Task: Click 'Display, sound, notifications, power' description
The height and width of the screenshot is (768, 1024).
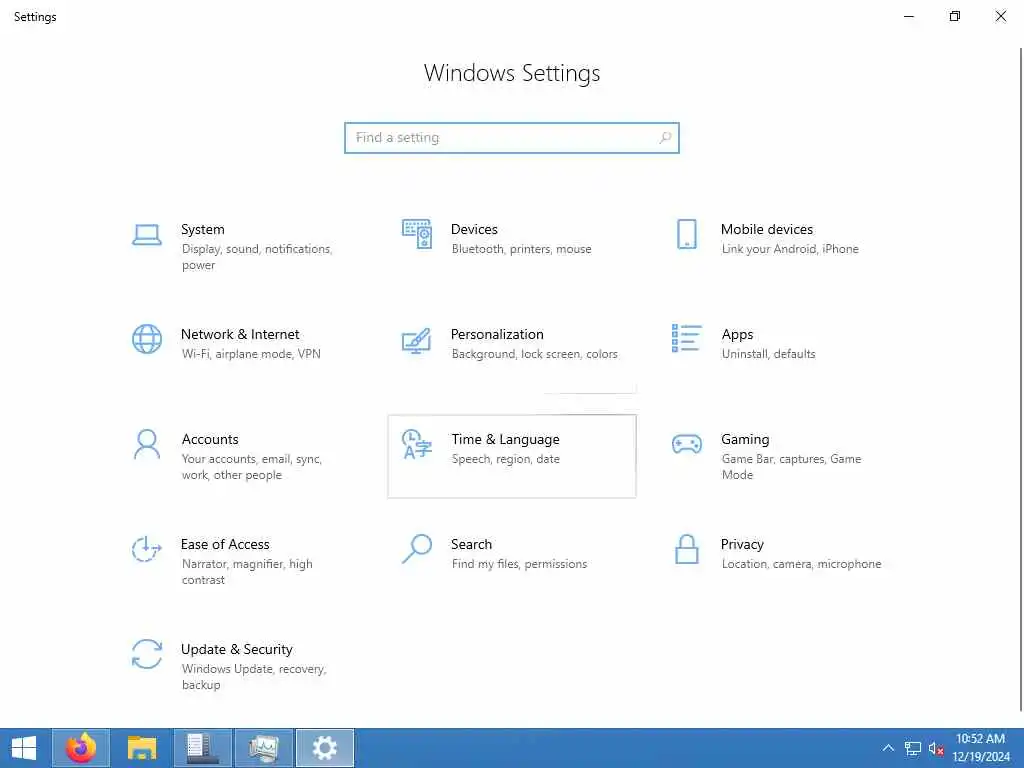Action: tap(257, 257)
